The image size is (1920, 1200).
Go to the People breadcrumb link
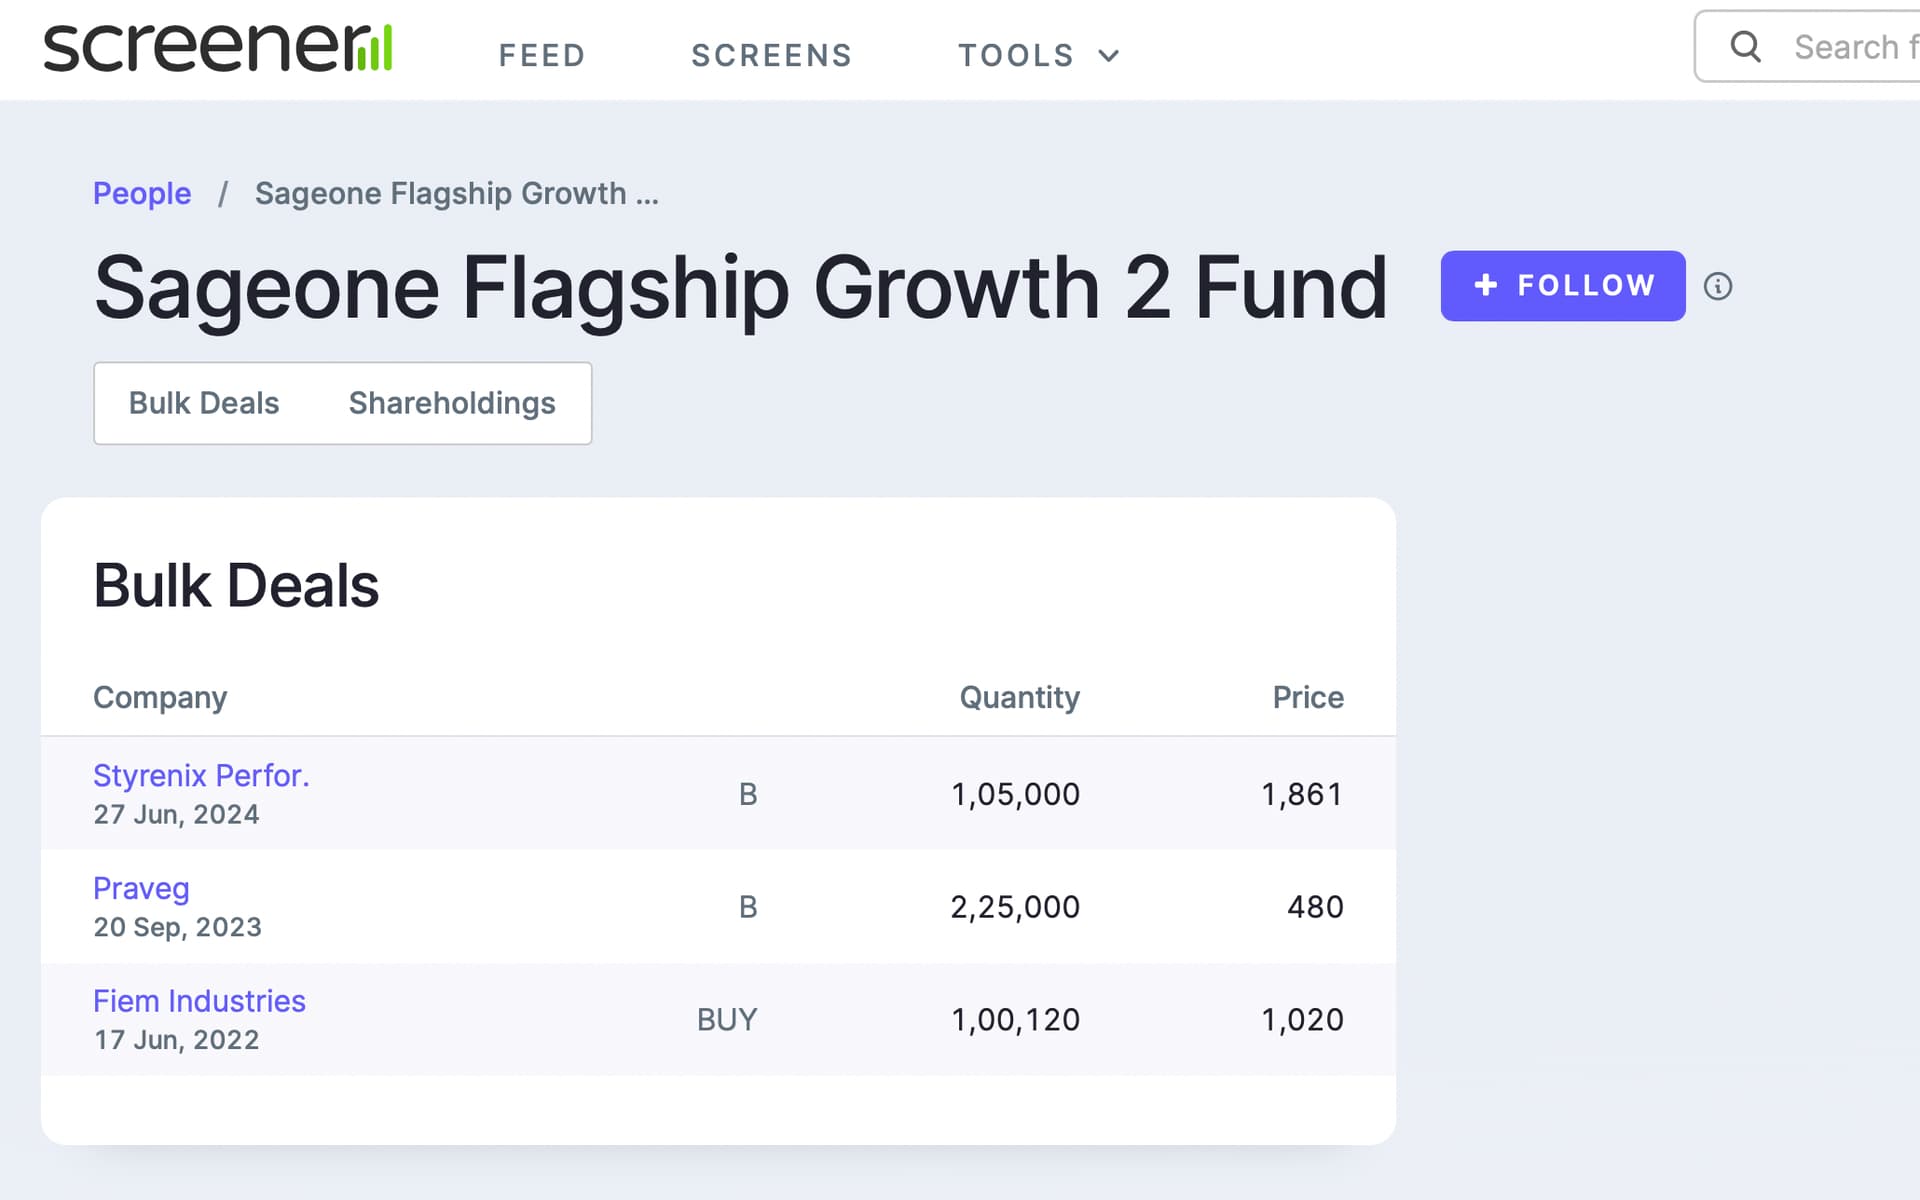[142, 193]
